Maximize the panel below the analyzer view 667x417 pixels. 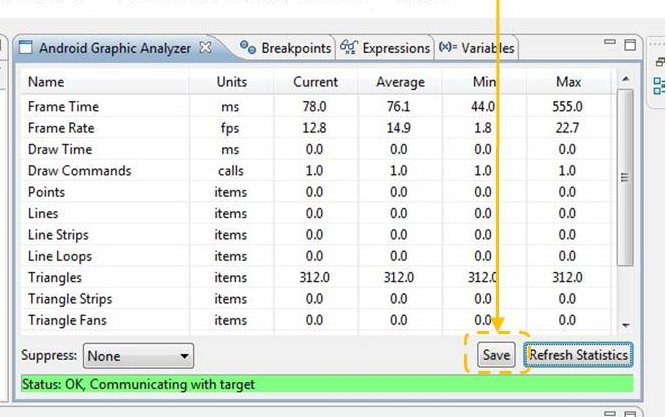[630, 414]
